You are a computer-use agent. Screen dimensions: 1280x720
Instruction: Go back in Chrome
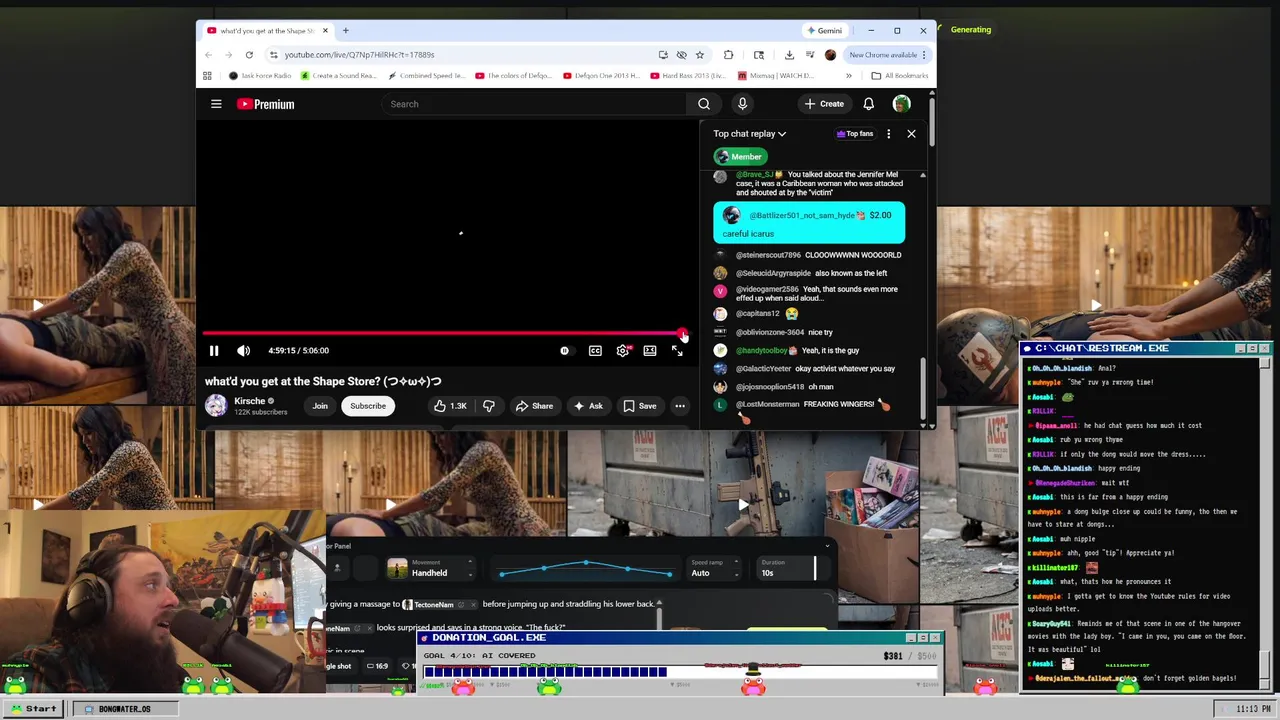click(208, 55)
